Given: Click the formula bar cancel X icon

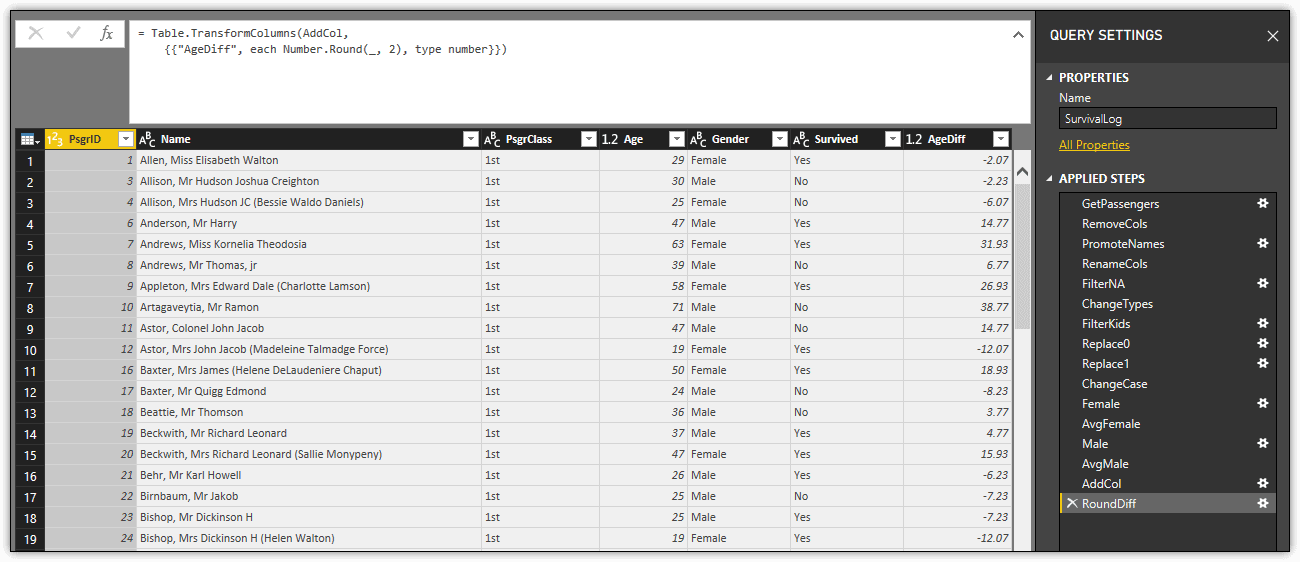Looking at the screenshot, I should tap(36, 34).
